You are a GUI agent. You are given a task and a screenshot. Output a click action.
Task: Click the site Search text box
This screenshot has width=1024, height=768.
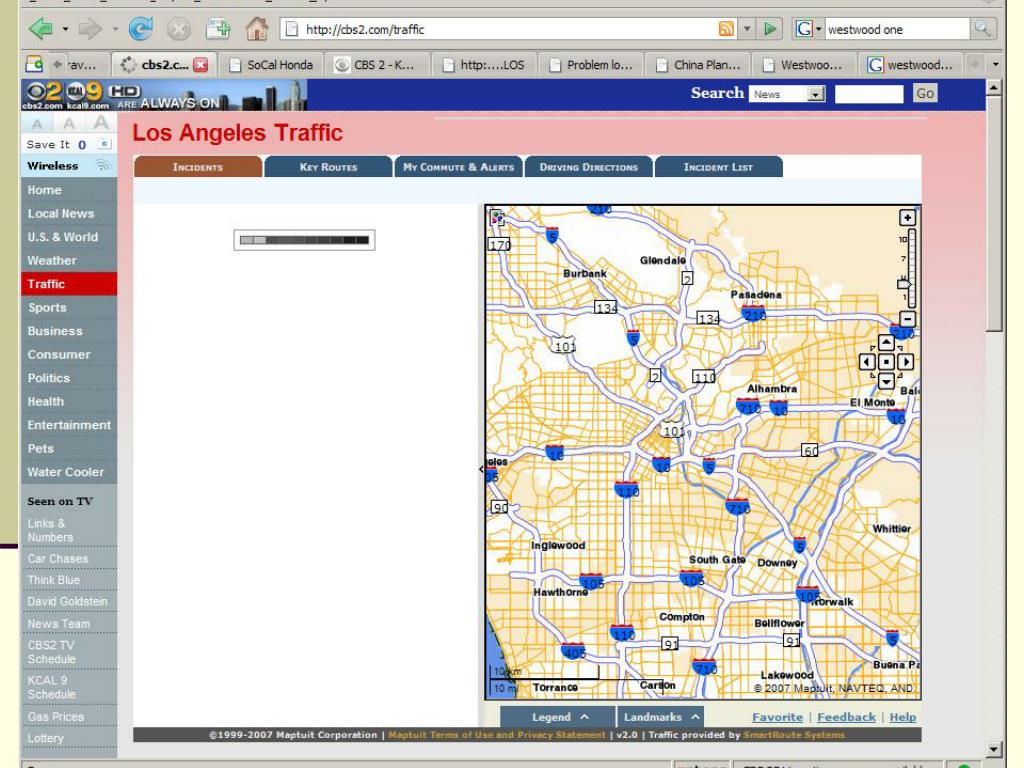tap(869, 94)
